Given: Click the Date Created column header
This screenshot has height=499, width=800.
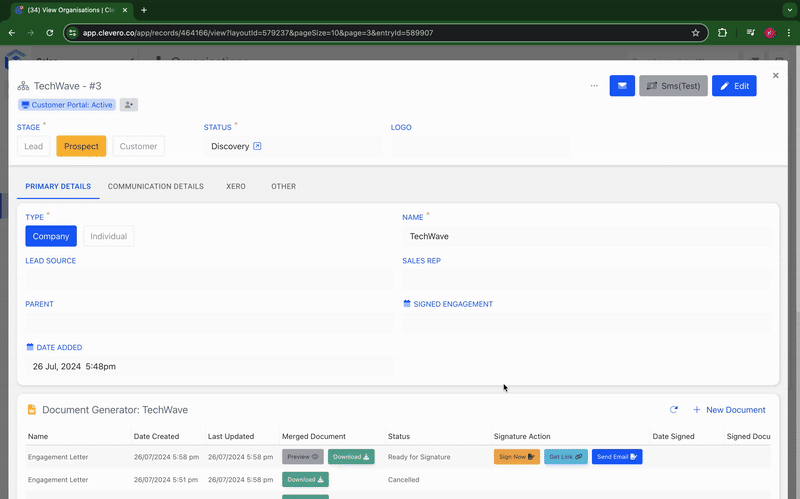Looking at the screenshot, I should (156, 436).
